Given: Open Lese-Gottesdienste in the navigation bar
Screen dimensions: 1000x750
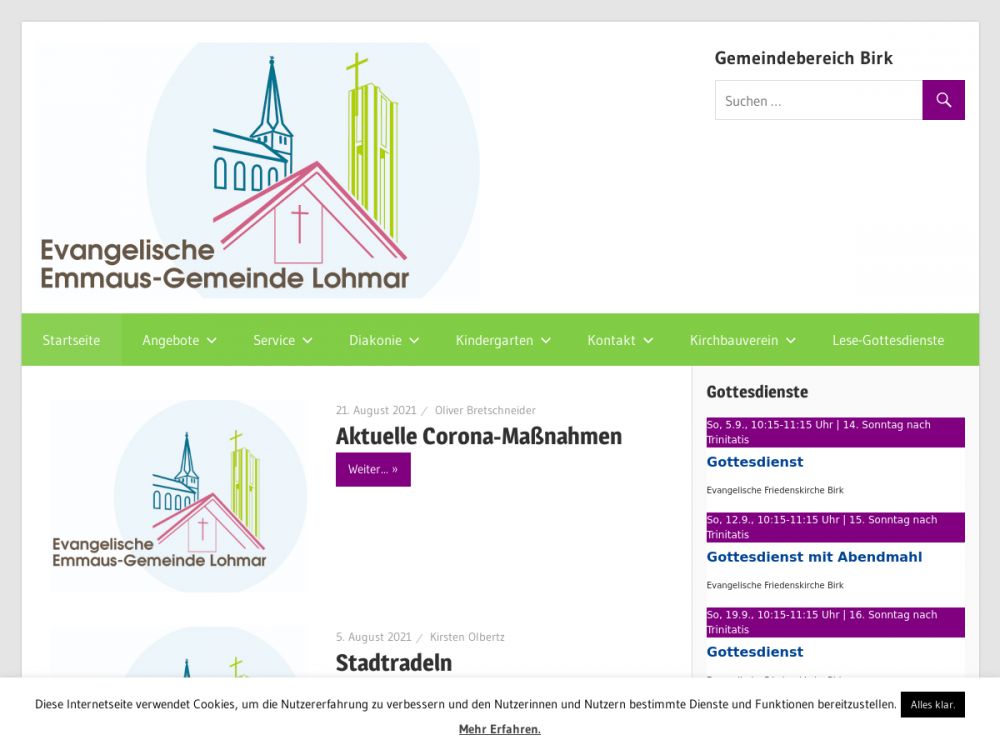Looking at the screenshot, I should coord(888,340).
